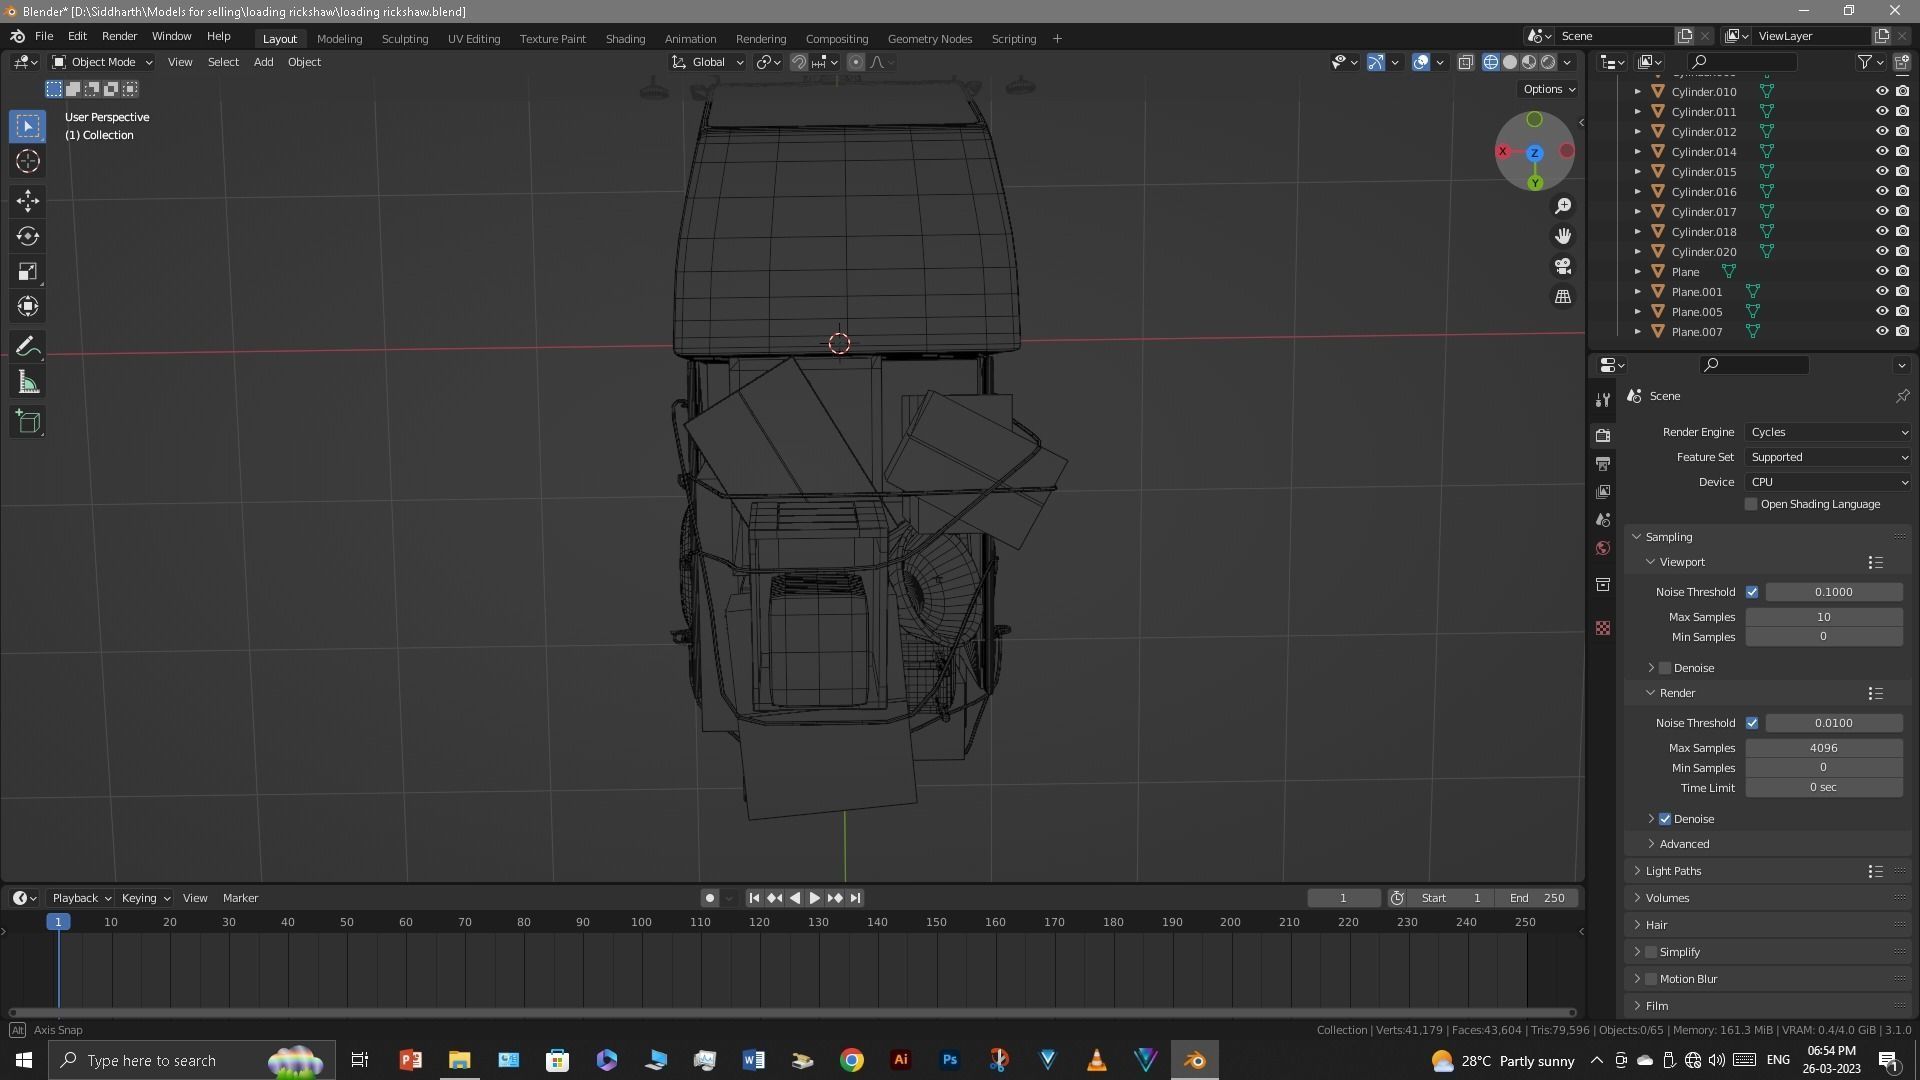This screenshot has width=1920, height=1080.
Task: Switch to Geometry Nodes workspace tab
Action: (x=930, y=38)
